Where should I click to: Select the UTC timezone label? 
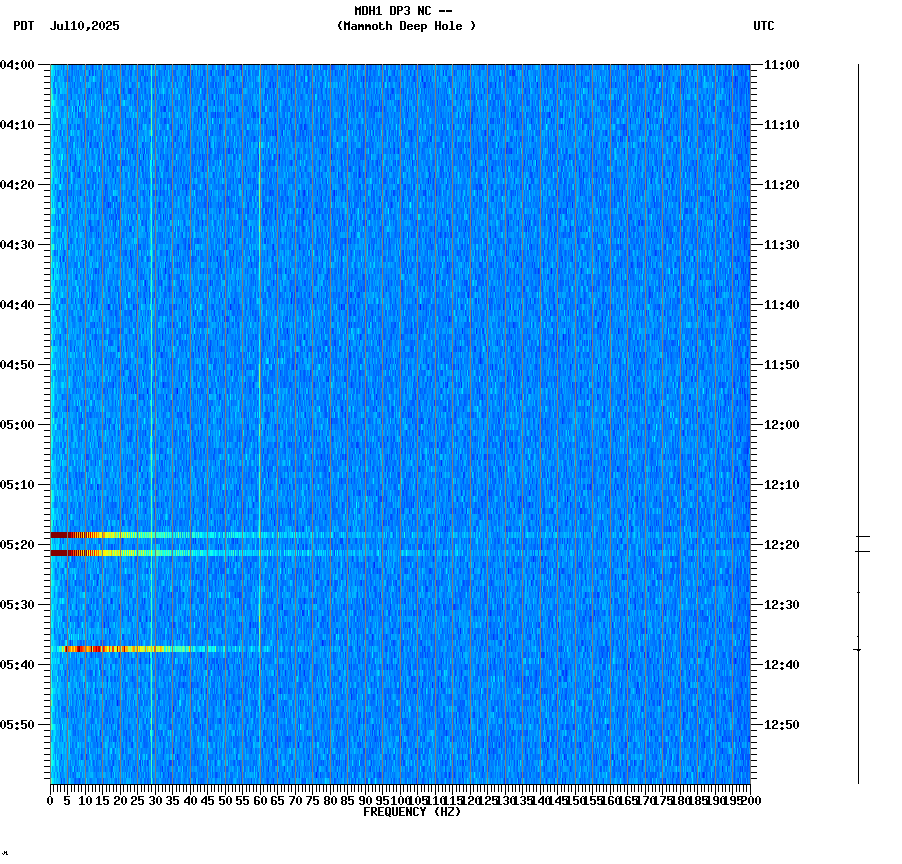(765, 27)
